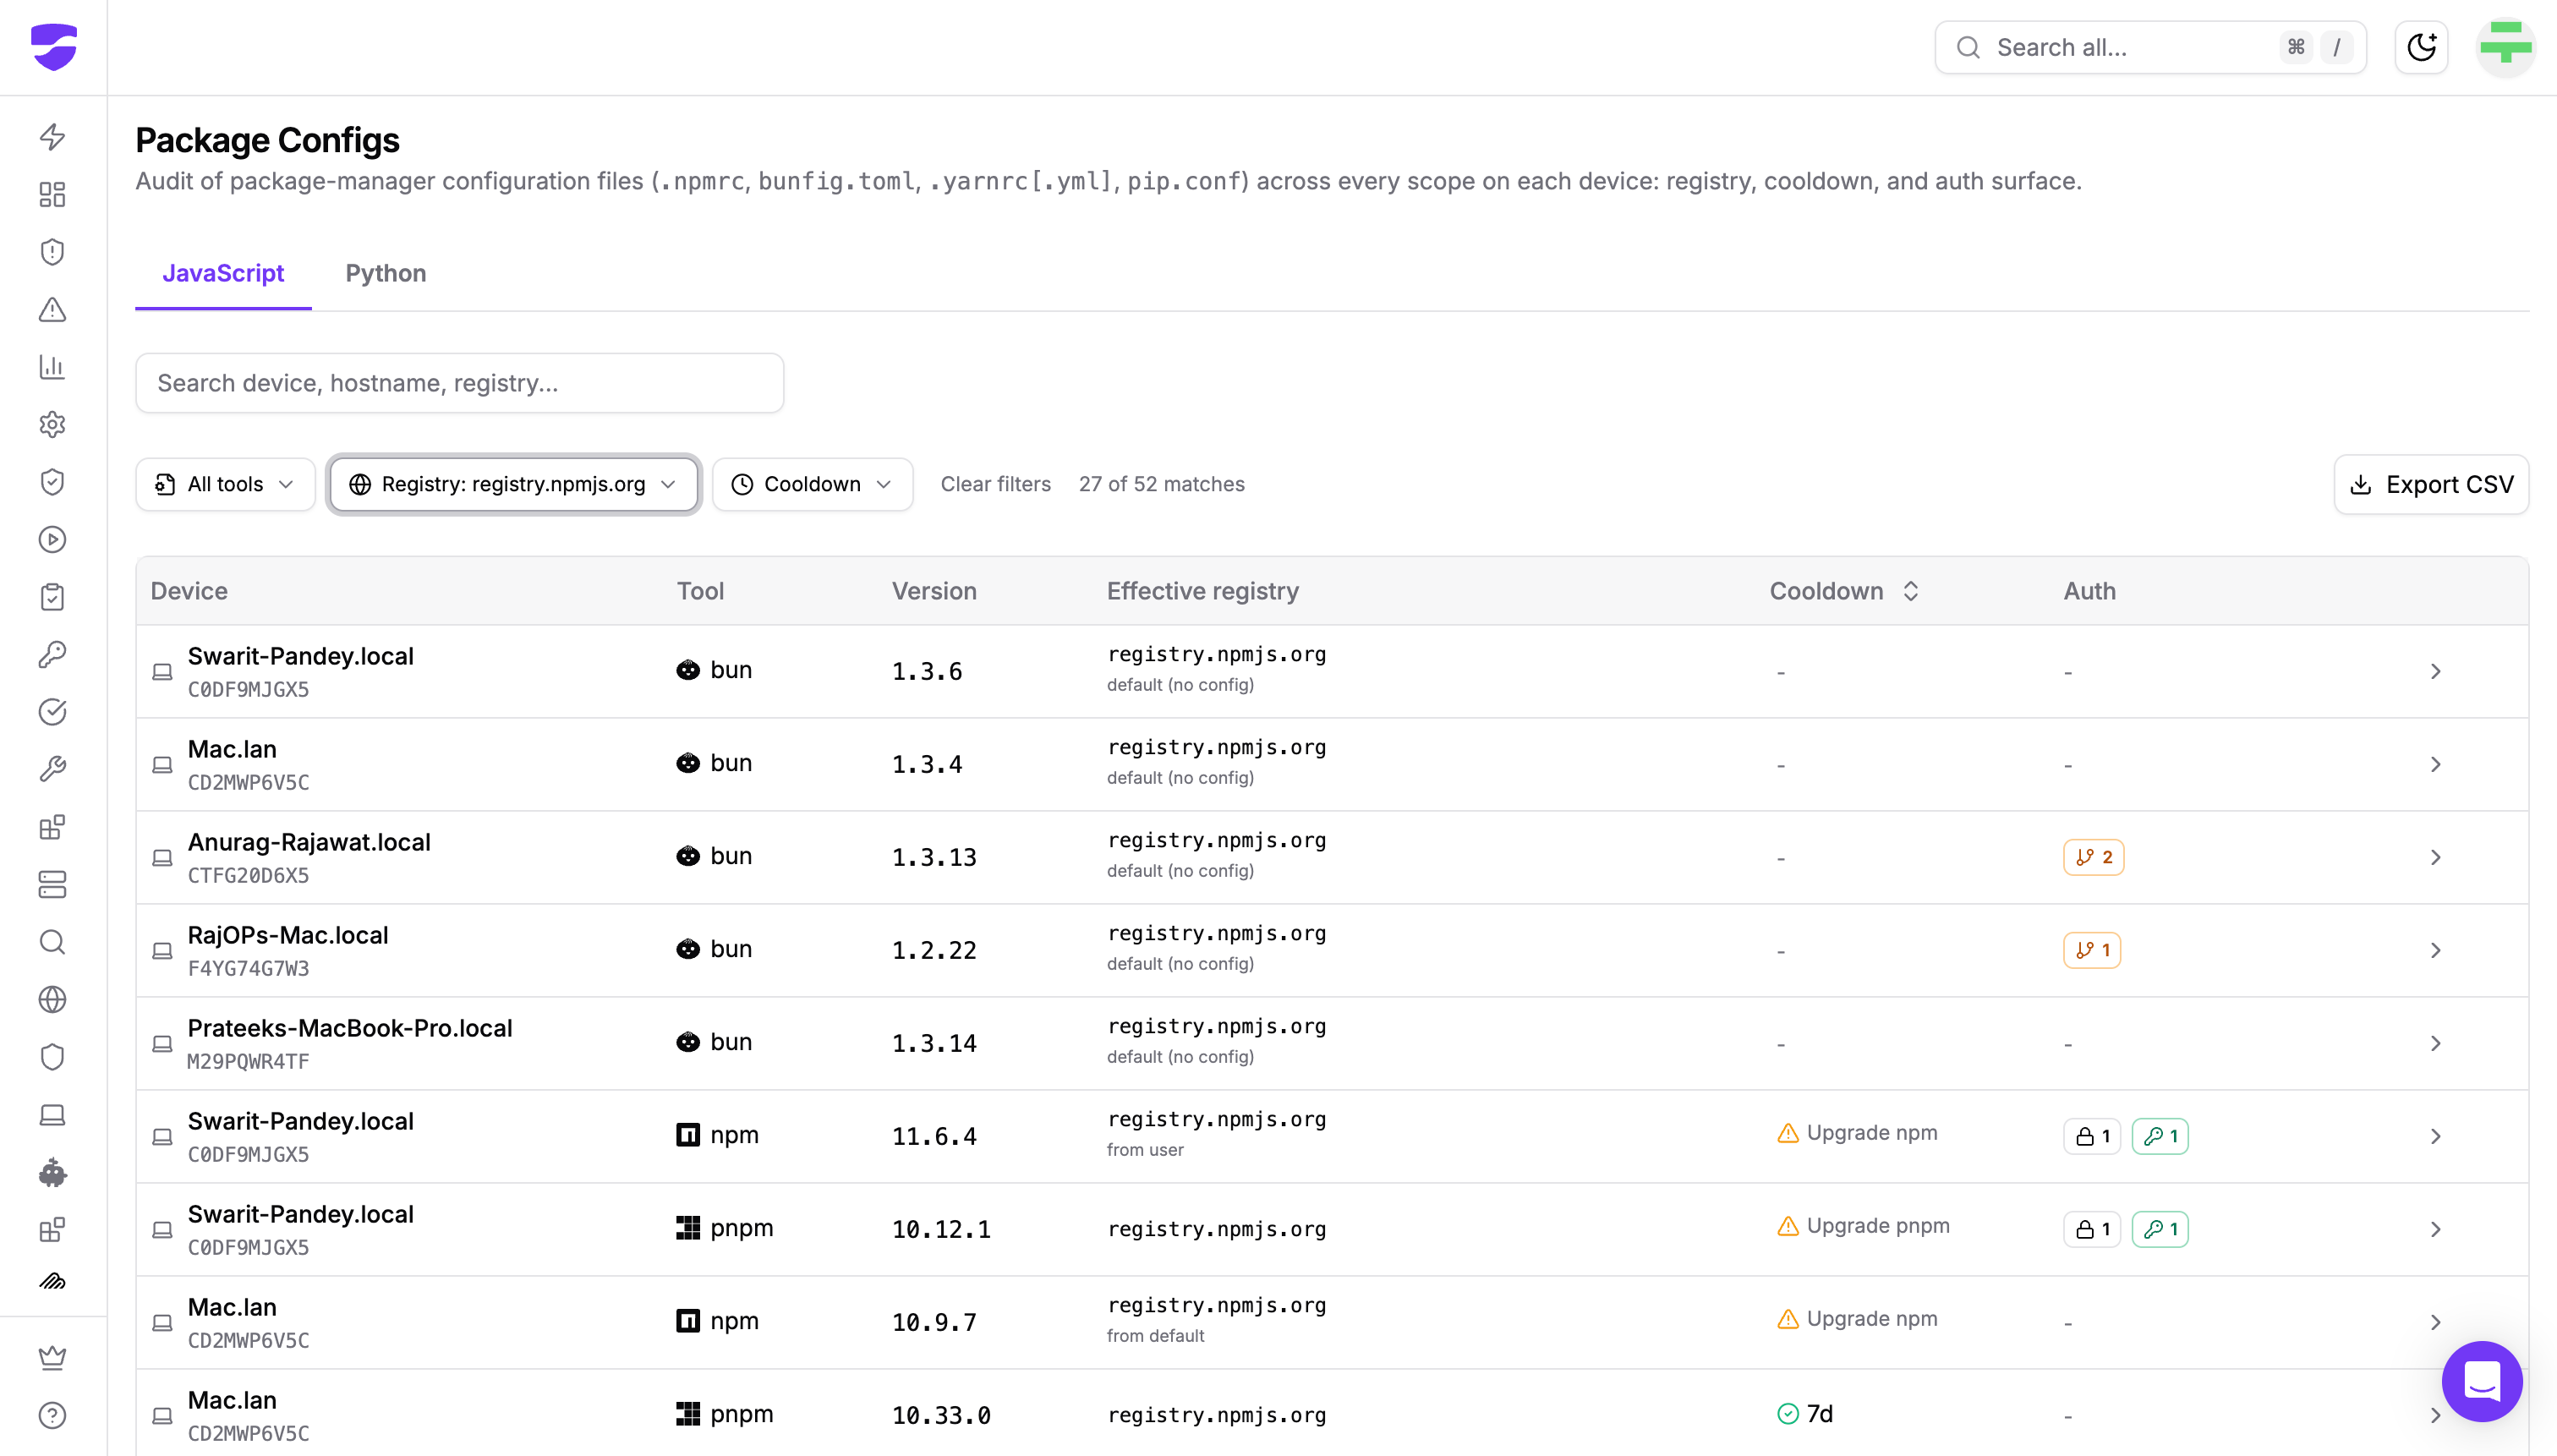Click the Upgrade npm warning for Mac.lan

pyautogui.click(x=1857, y=1319)
